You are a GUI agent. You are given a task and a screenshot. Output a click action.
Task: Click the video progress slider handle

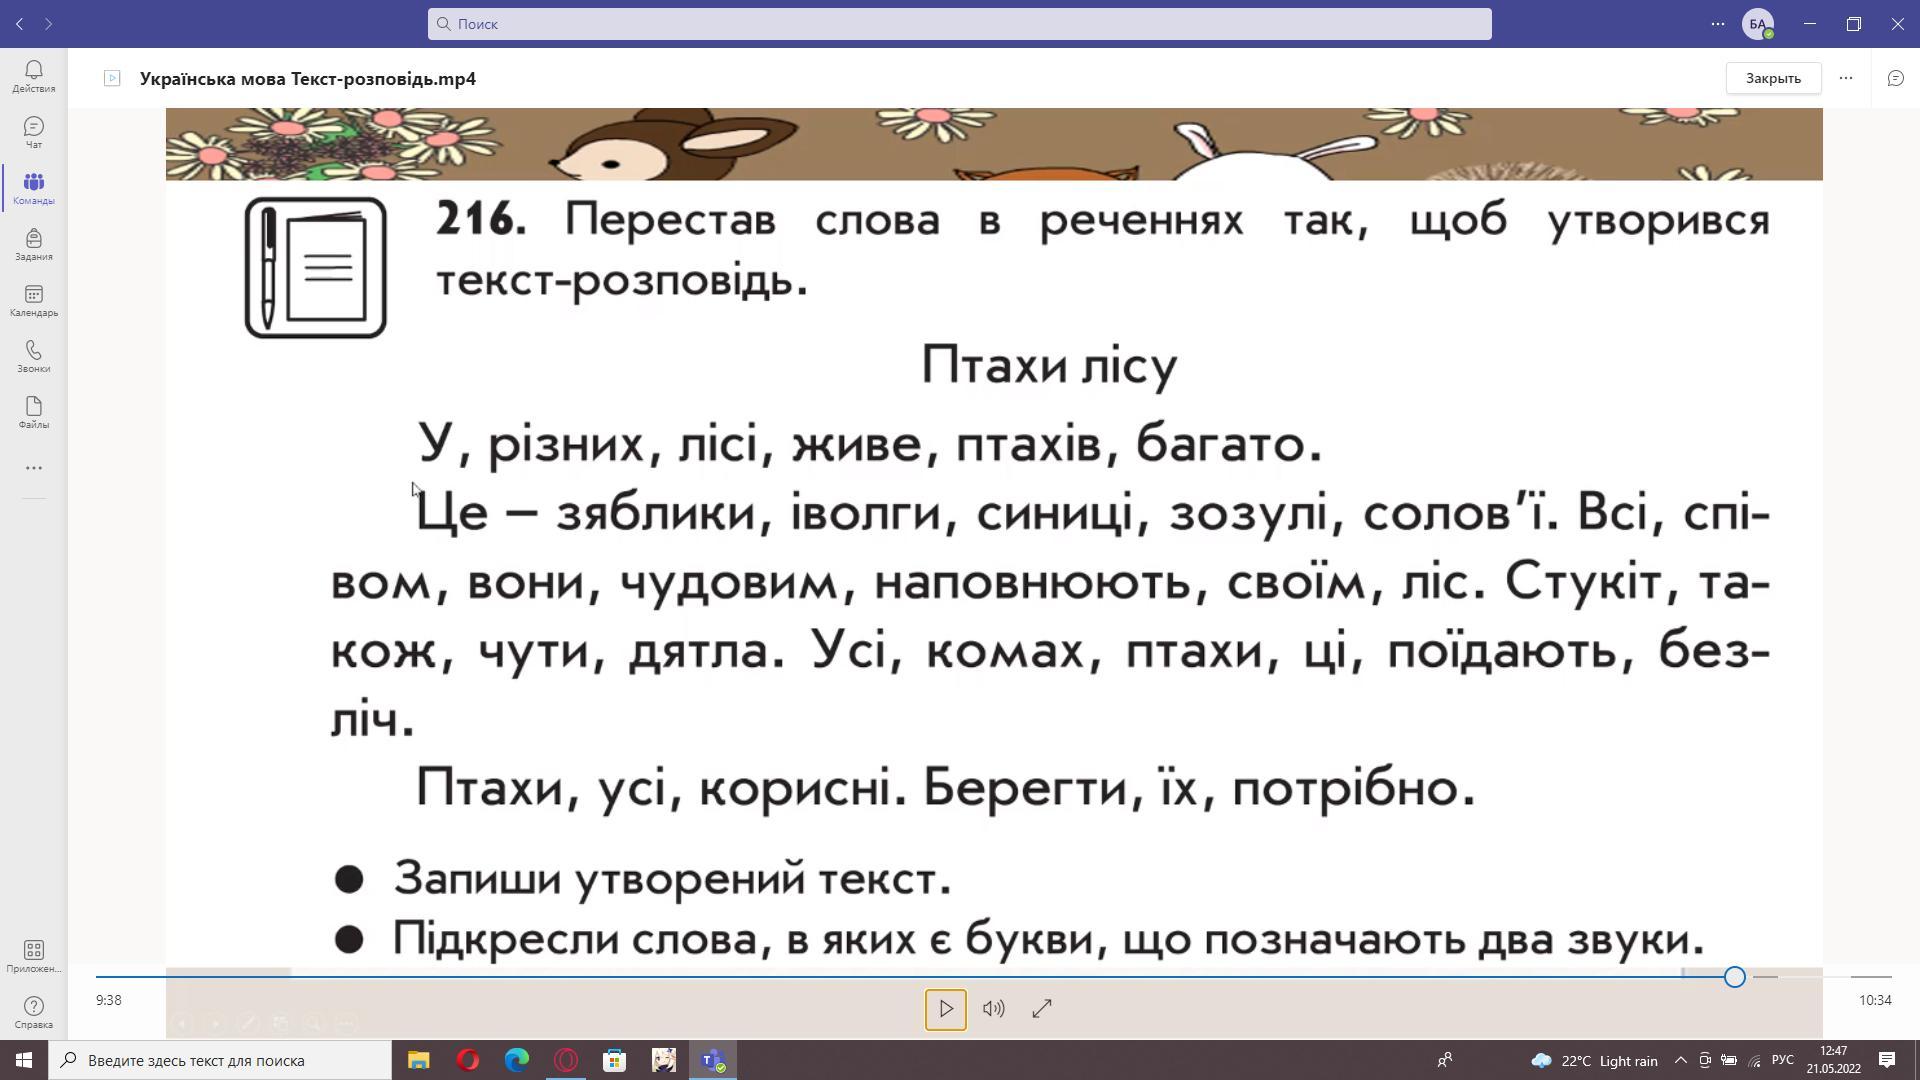pyautogui.click(x=1735, y=977)
